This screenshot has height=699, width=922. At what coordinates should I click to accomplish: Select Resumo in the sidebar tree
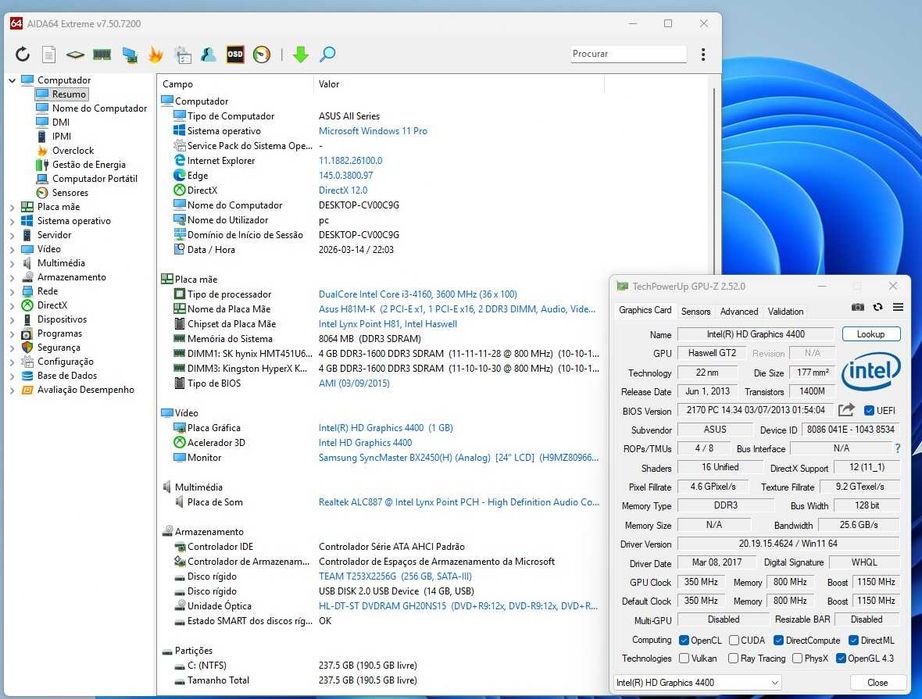(69, 94)
